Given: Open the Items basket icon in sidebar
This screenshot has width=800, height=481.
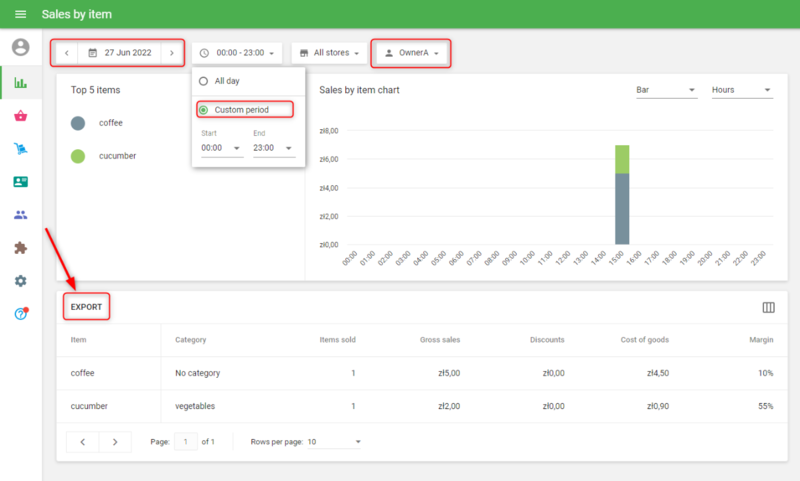Looking at the screenshot, I should point(20,116).
